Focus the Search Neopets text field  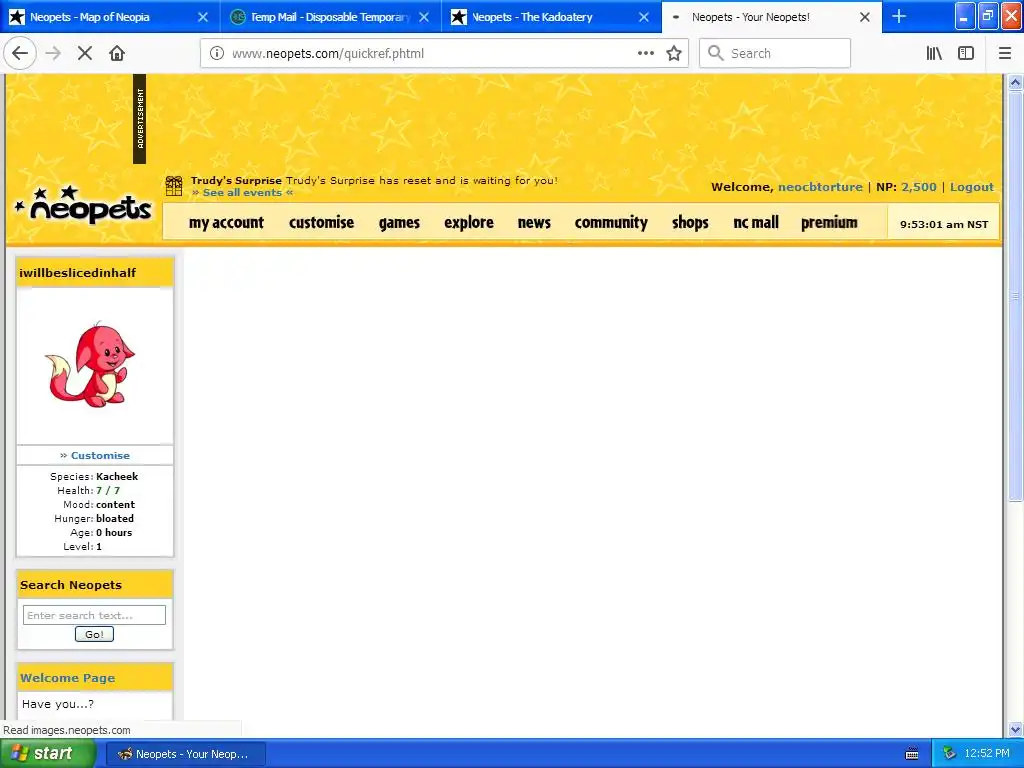click(94, 615)
